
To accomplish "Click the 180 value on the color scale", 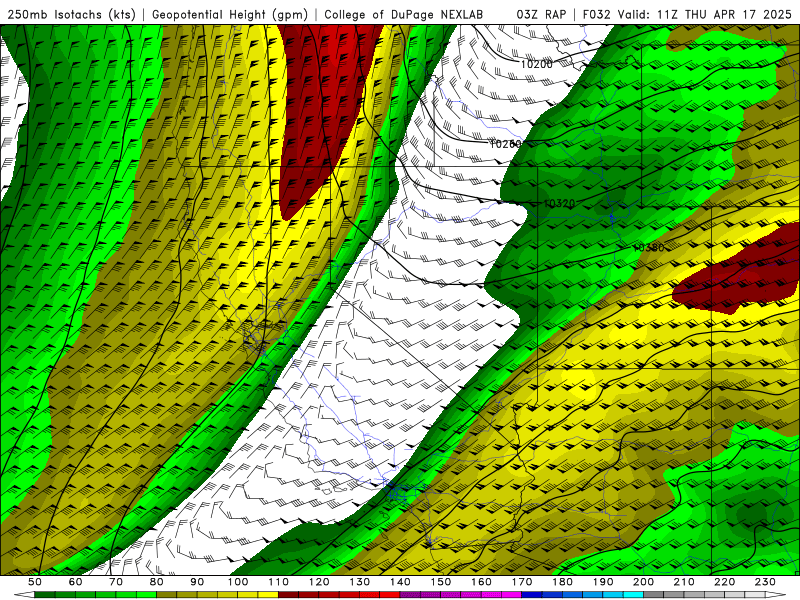I will pyautogui.click(x=562, y=582).
